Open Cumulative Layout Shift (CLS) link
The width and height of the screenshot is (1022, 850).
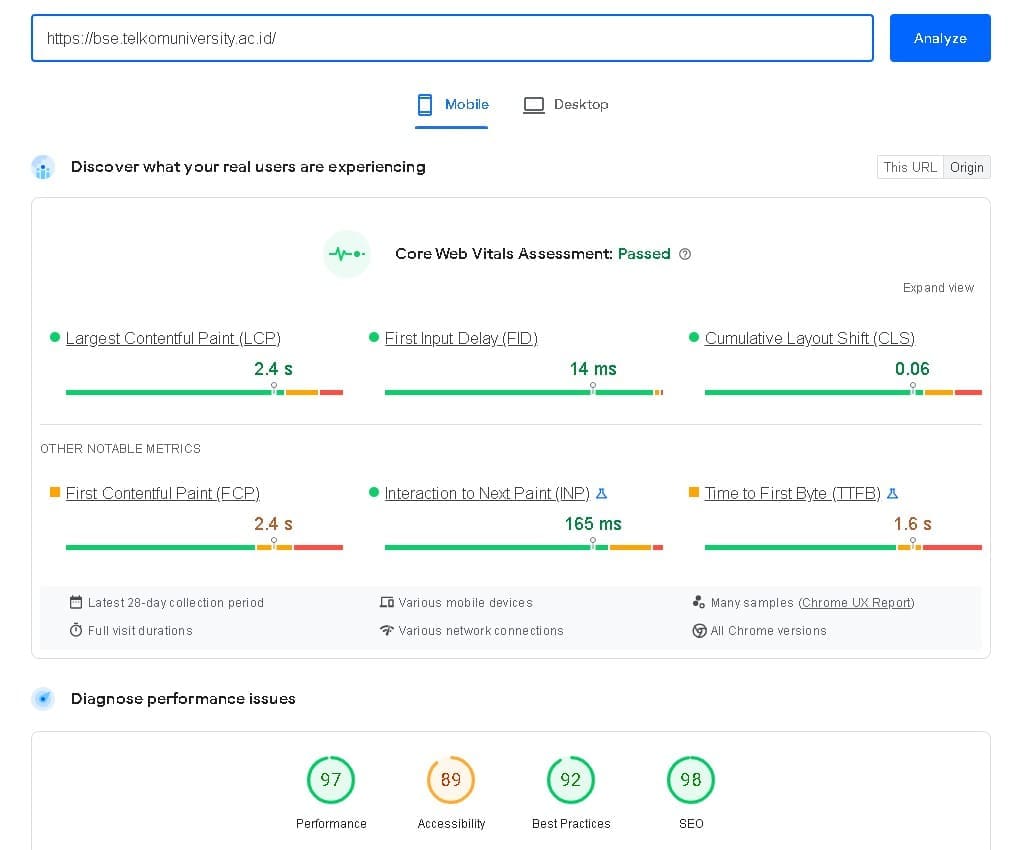click(x=810, y=338)
